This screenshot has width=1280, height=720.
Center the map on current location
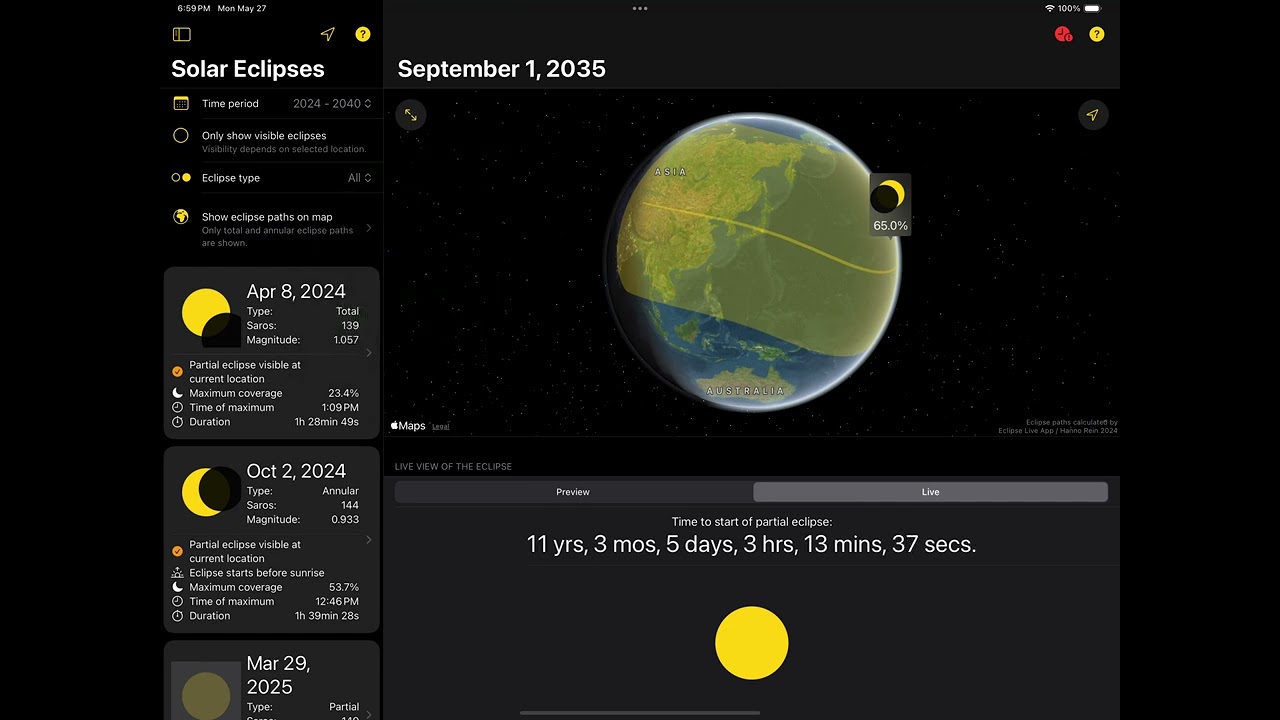coord(1093,115)
